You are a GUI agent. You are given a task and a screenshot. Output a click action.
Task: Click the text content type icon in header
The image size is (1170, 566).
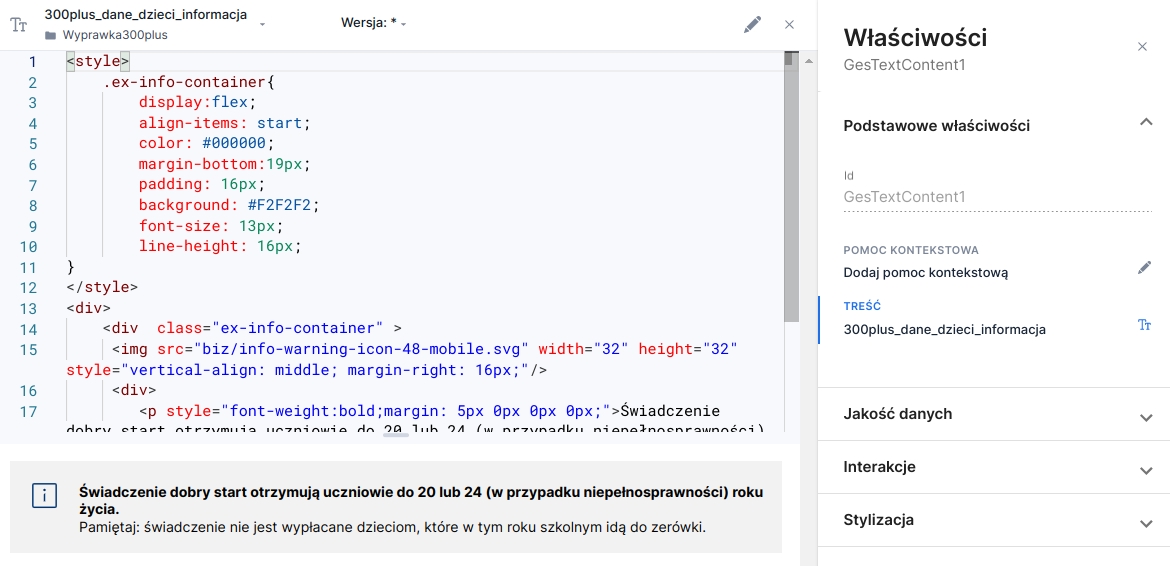click(18, 25)
